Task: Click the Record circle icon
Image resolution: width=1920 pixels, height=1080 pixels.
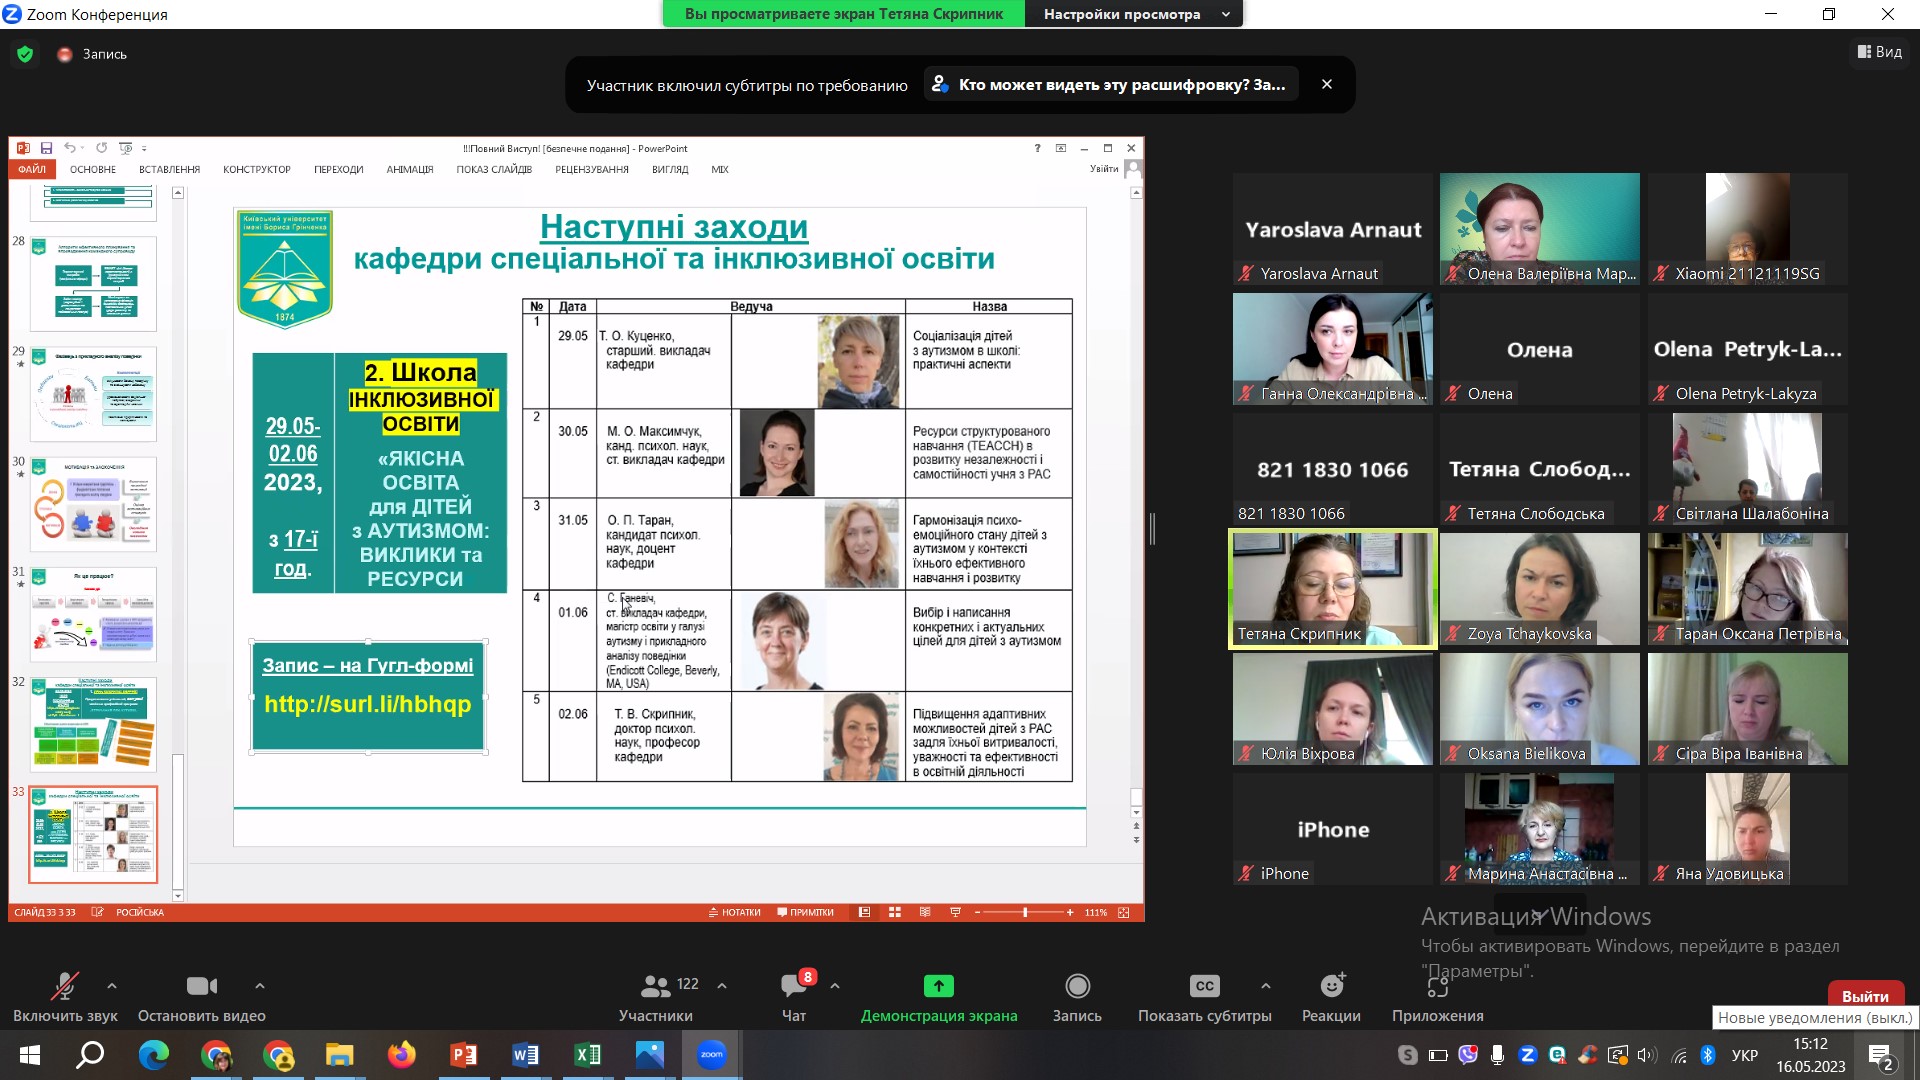Action: tap(1077, 986)
